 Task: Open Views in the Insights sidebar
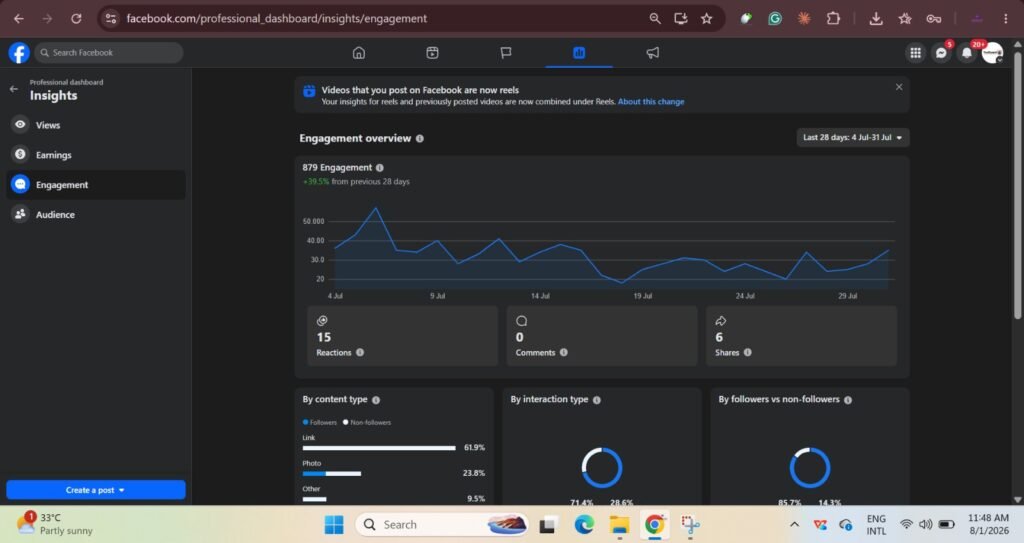point(96,125)
